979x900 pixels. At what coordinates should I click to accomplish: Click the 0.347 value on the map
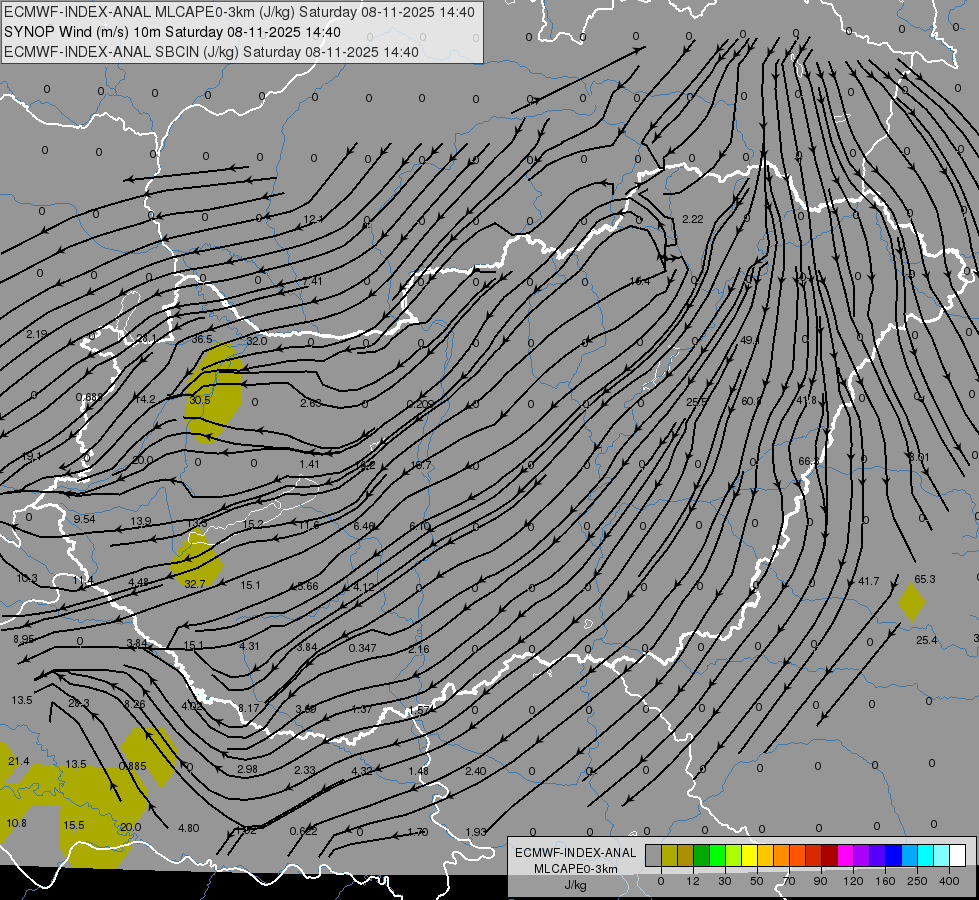pyautogui.click(x=362, y=648)
